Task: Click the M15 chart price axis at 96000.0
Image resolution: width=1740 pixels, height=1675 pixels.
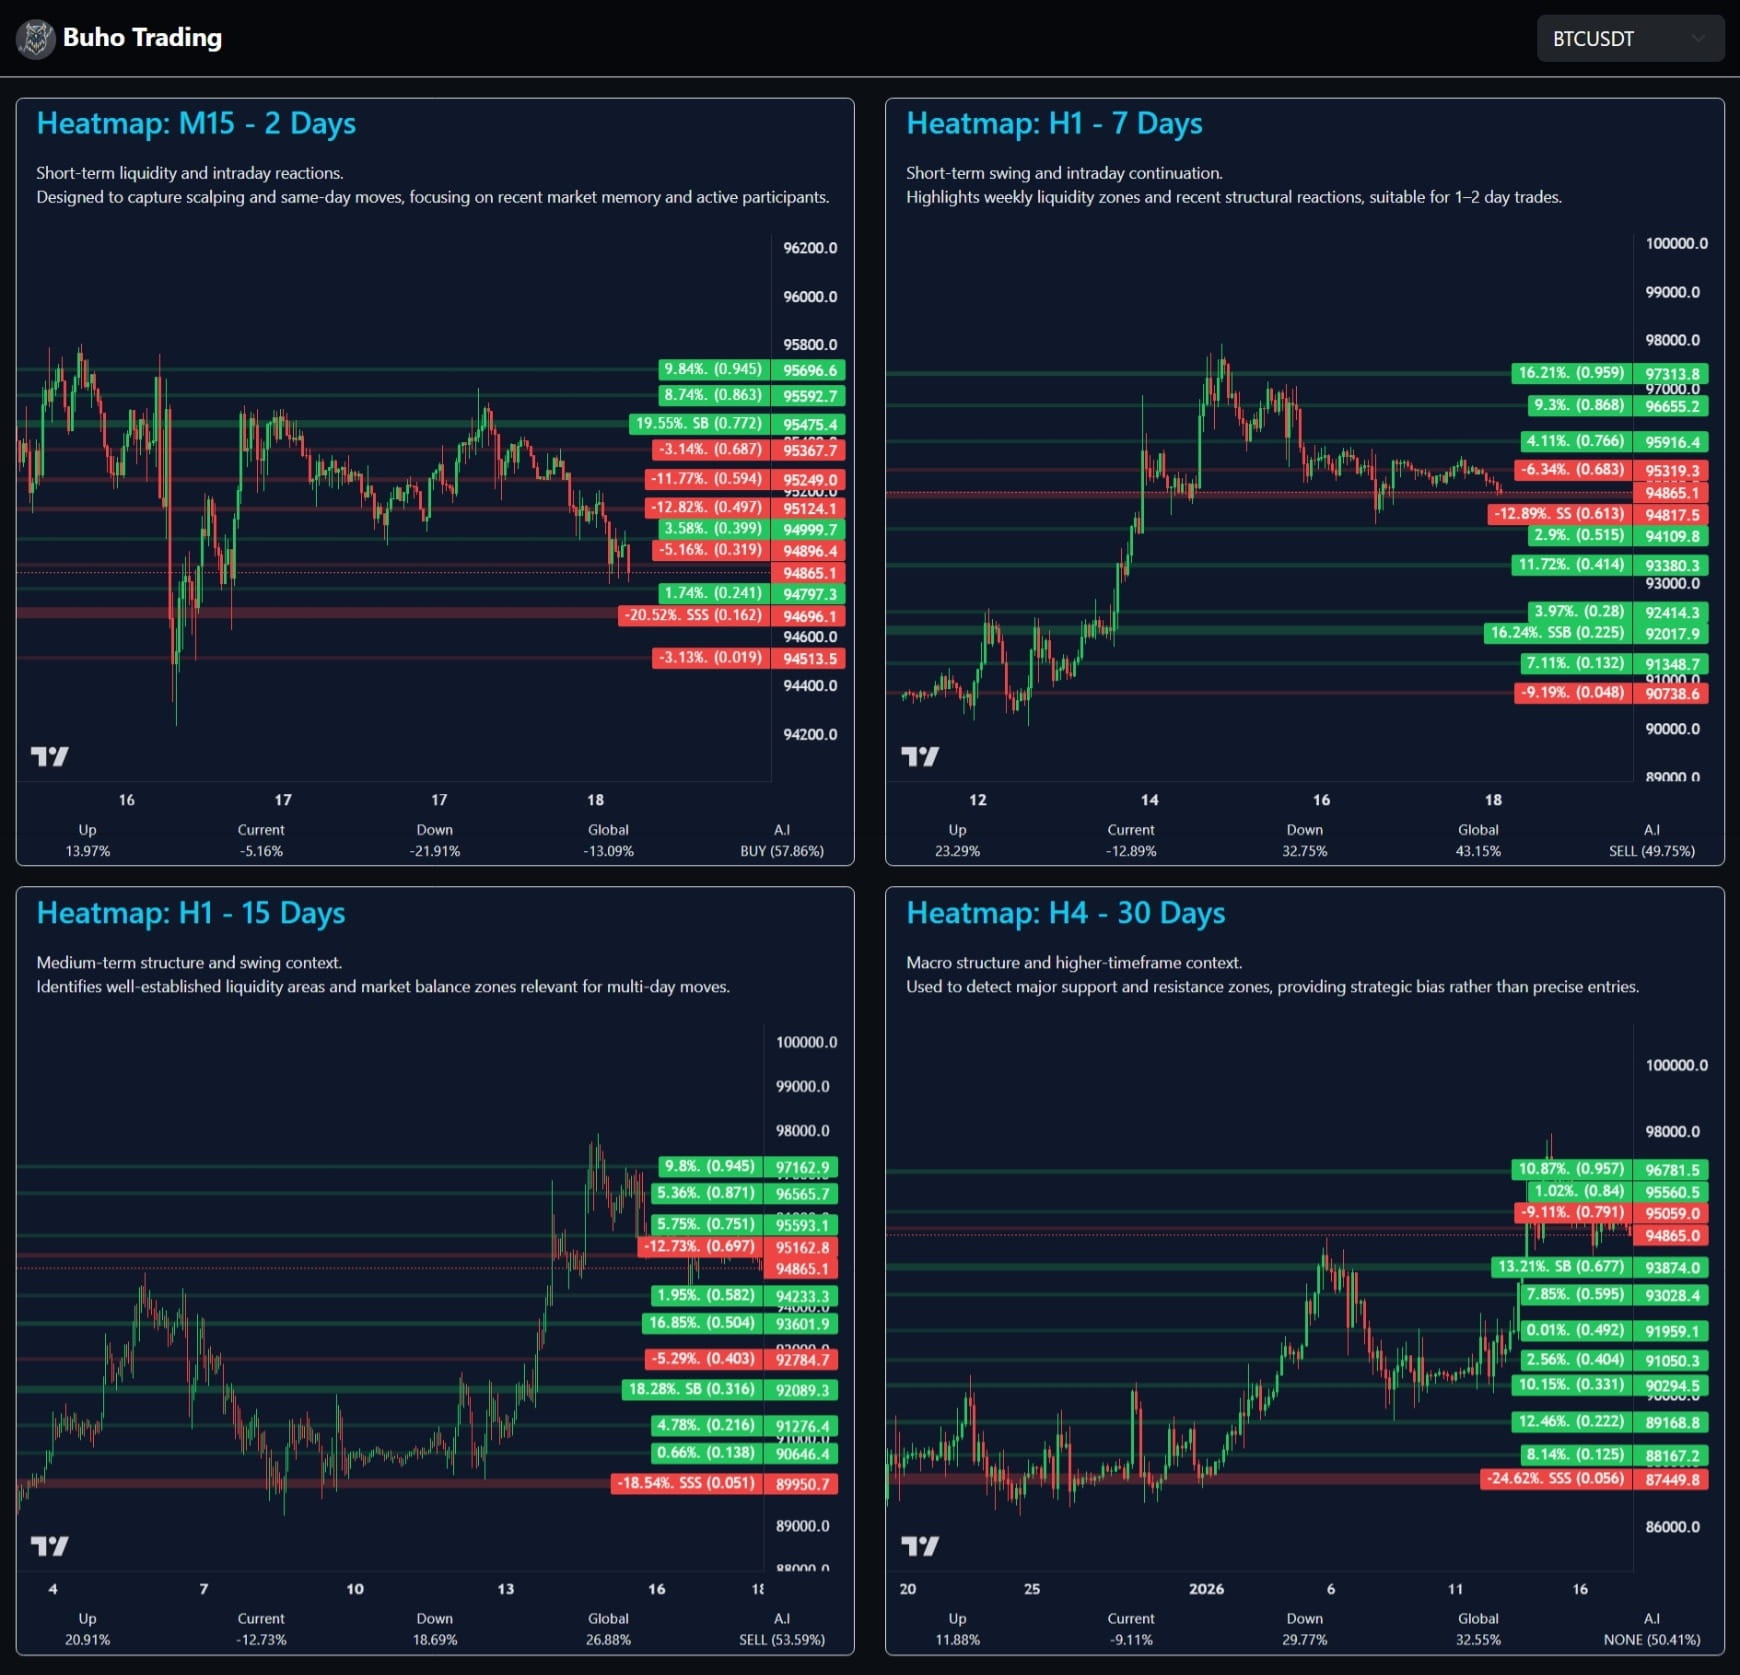Action: click(x=809, y=297)
